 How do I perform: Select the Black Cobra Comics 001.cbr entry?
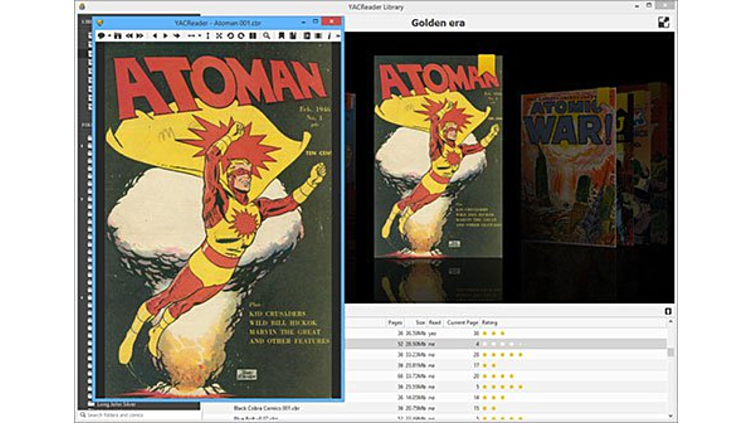pos(266,408)
